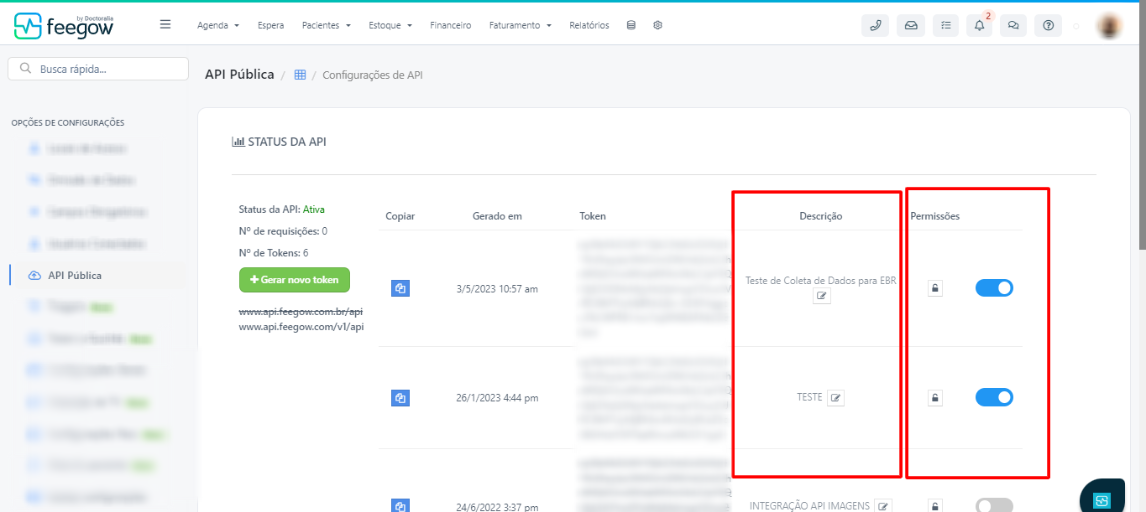This screenshot has height=512, width=1146.
Task: Open the chat messages icon button
Action: pos(1014,26)
